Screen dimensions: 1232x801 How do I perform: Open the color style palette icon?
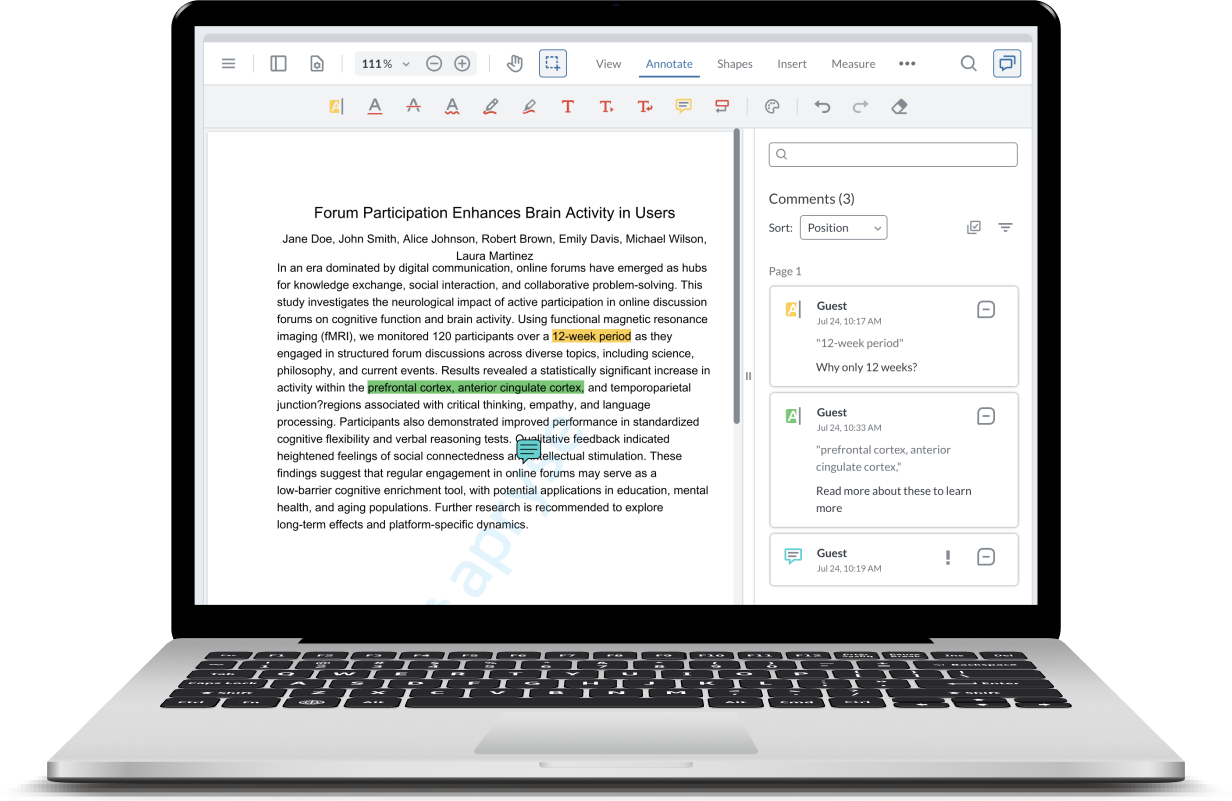[772, 106]
